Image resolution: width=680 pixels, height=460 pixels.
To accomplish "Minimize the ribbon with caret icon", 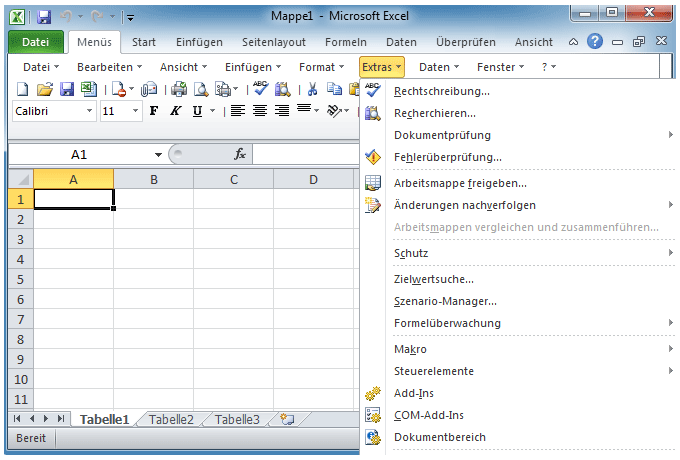I will click(x=573, y=42).
